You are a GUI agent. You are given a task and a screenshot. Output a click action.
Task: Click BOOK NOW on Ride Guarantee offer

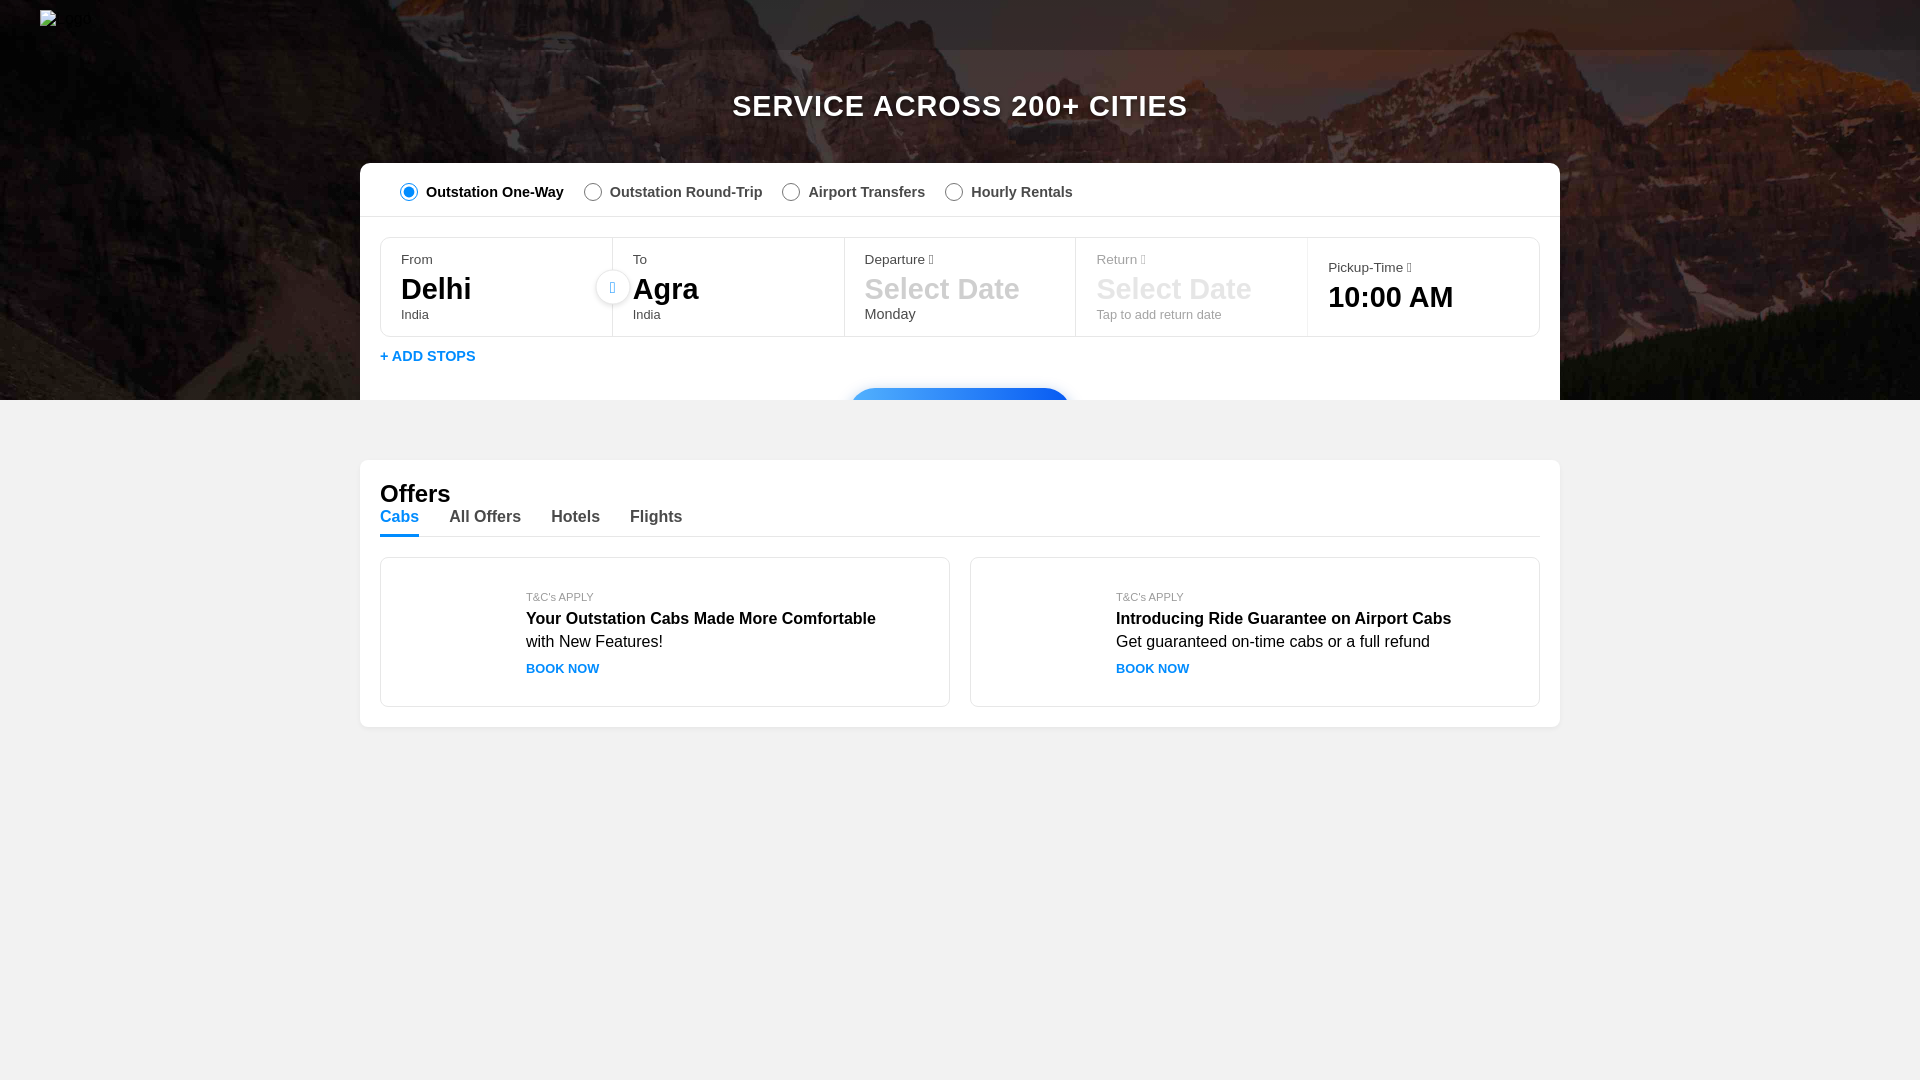click(1153, 669)
